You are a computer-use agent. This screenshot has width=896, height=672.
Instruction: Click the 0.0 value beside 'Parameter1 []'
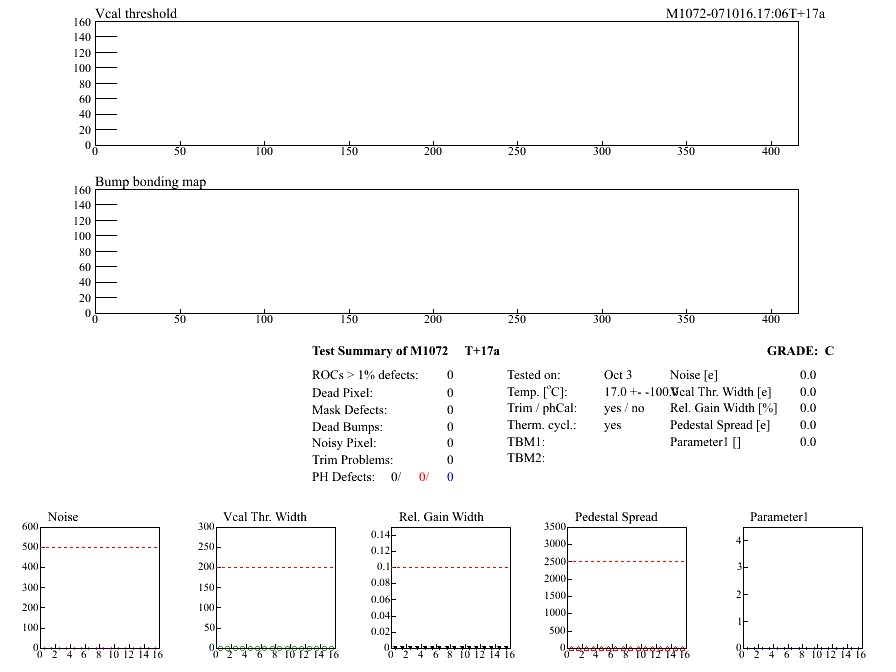[808, 442]
